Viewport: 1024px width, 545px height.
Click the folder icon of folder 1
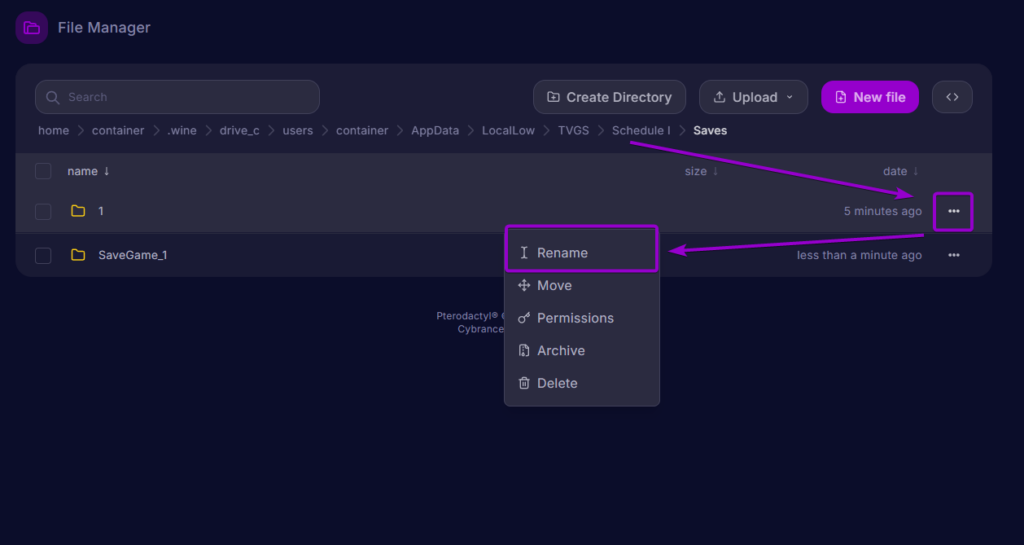pyautogui.click(x=78, y=211)
